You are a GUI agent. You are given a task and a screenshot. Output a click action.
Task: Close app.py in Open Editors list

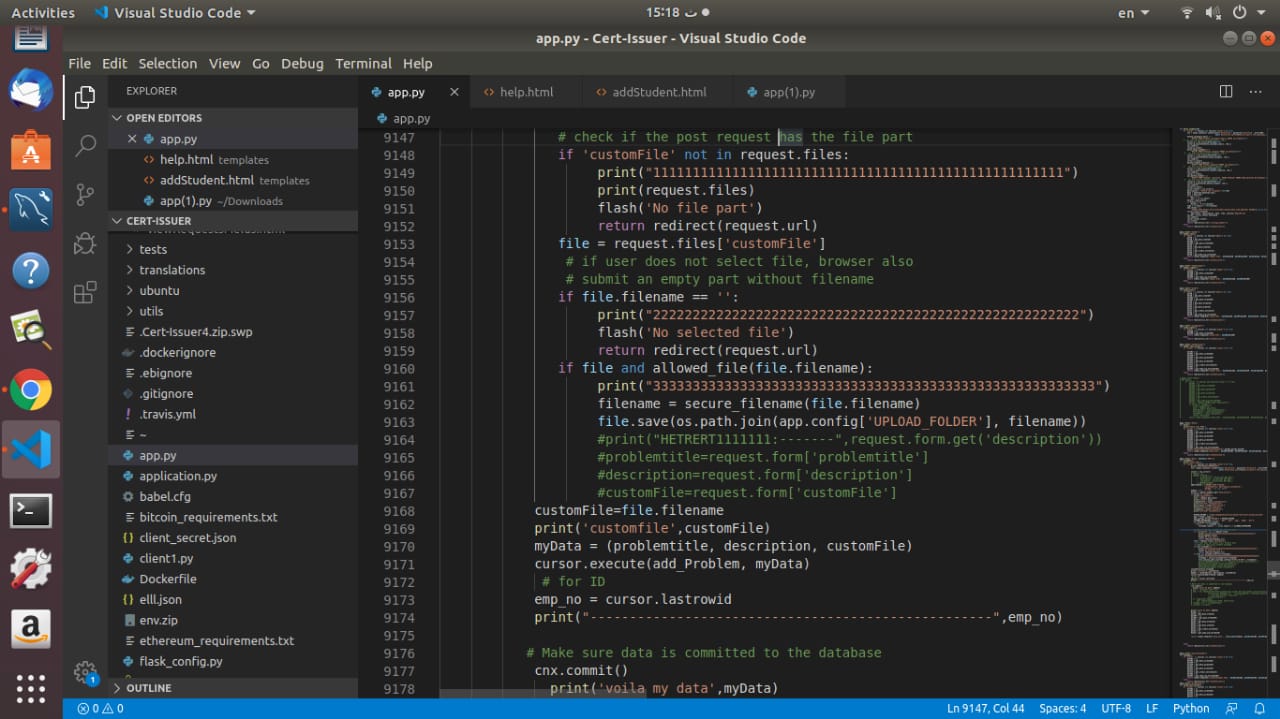[x=132, y=139]
